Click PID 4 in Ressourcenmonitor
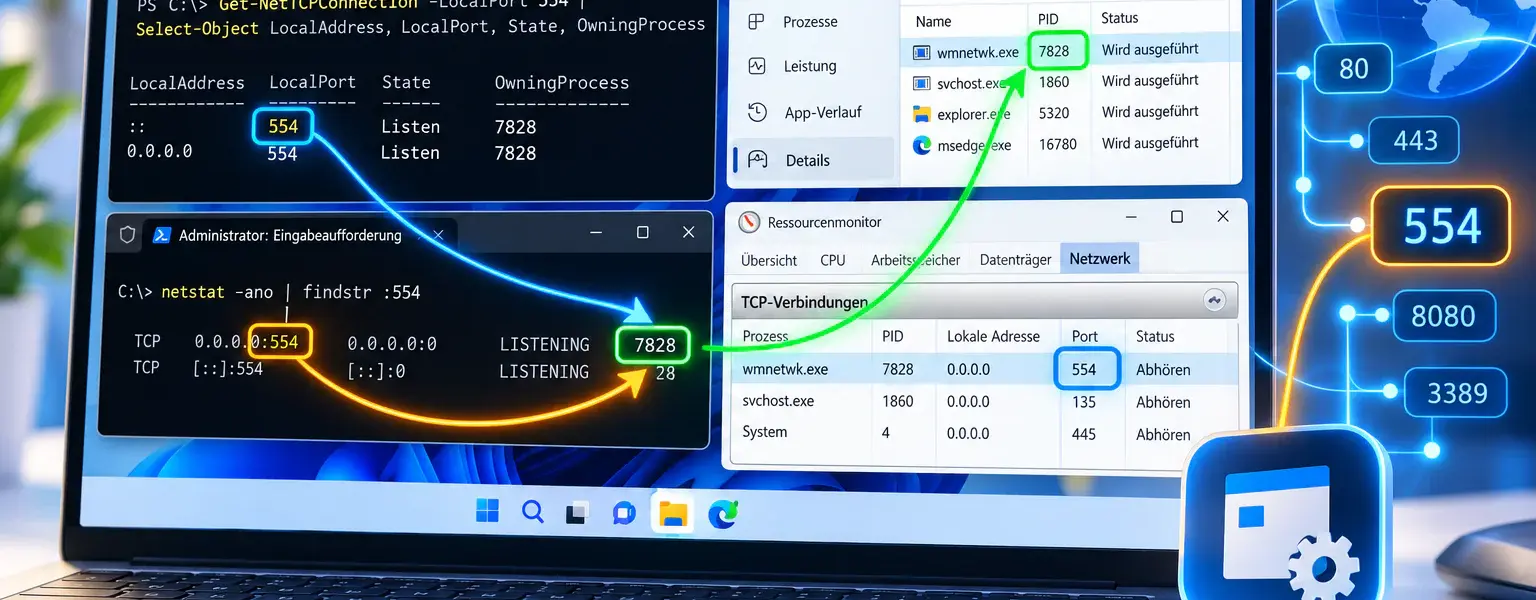Screen dimensions: 1536x600 [887, 434]
